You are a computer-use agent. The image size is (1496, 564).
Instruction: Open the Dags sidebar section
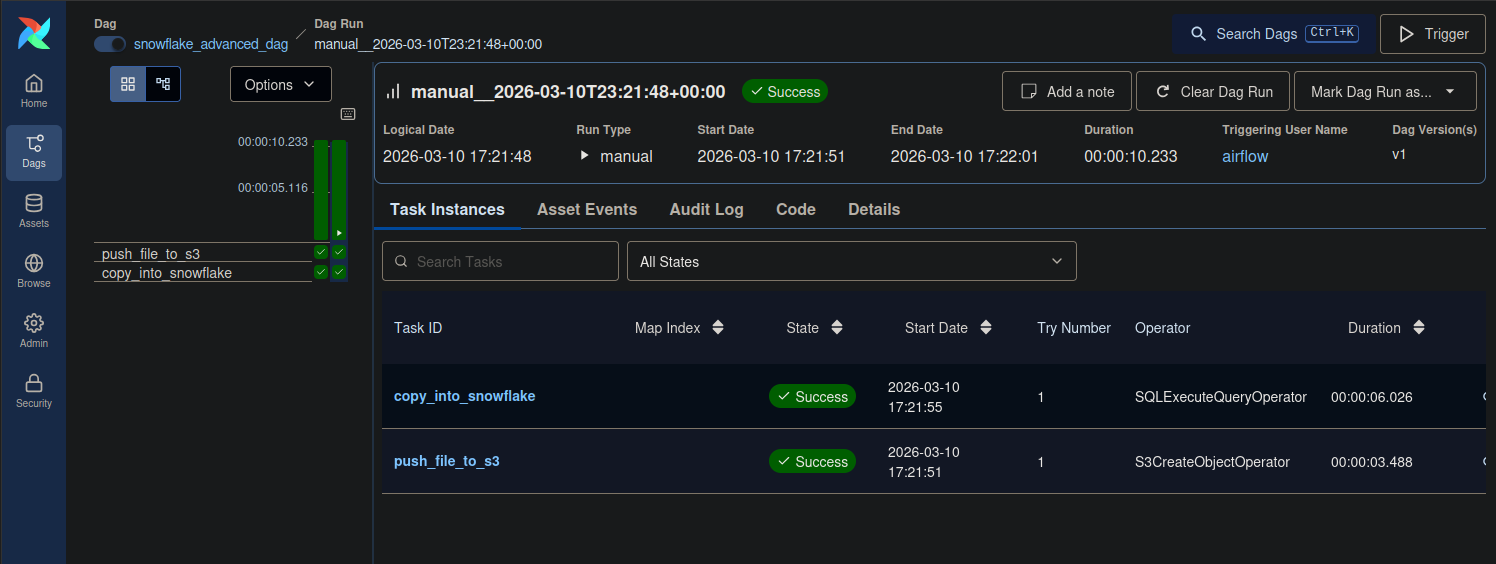tap(34, 152)
